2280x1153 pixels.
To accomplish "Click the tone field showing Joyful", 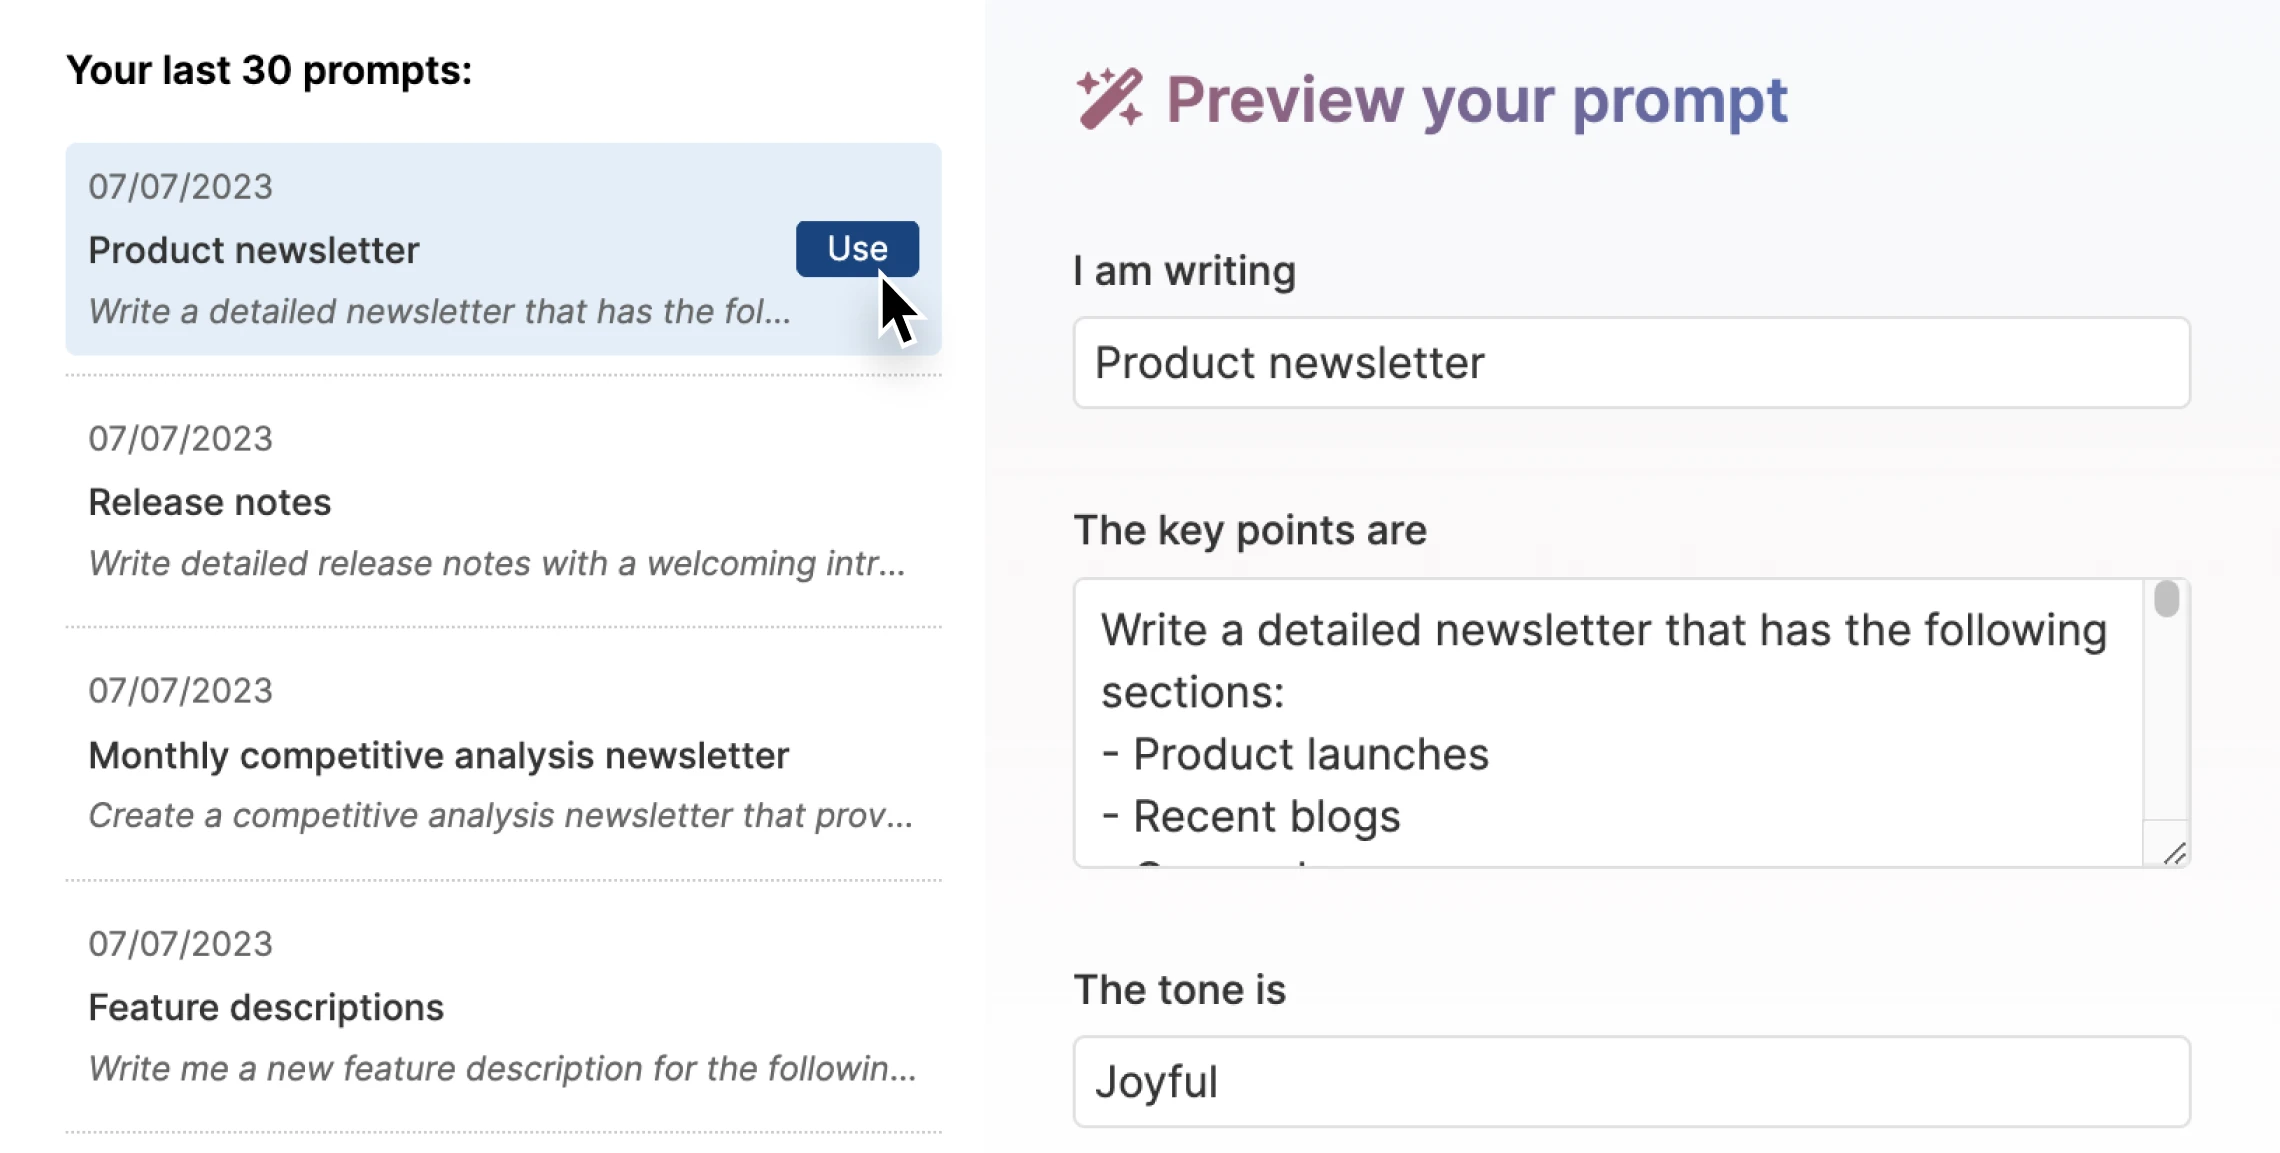I will (x=1630, y=1082).
